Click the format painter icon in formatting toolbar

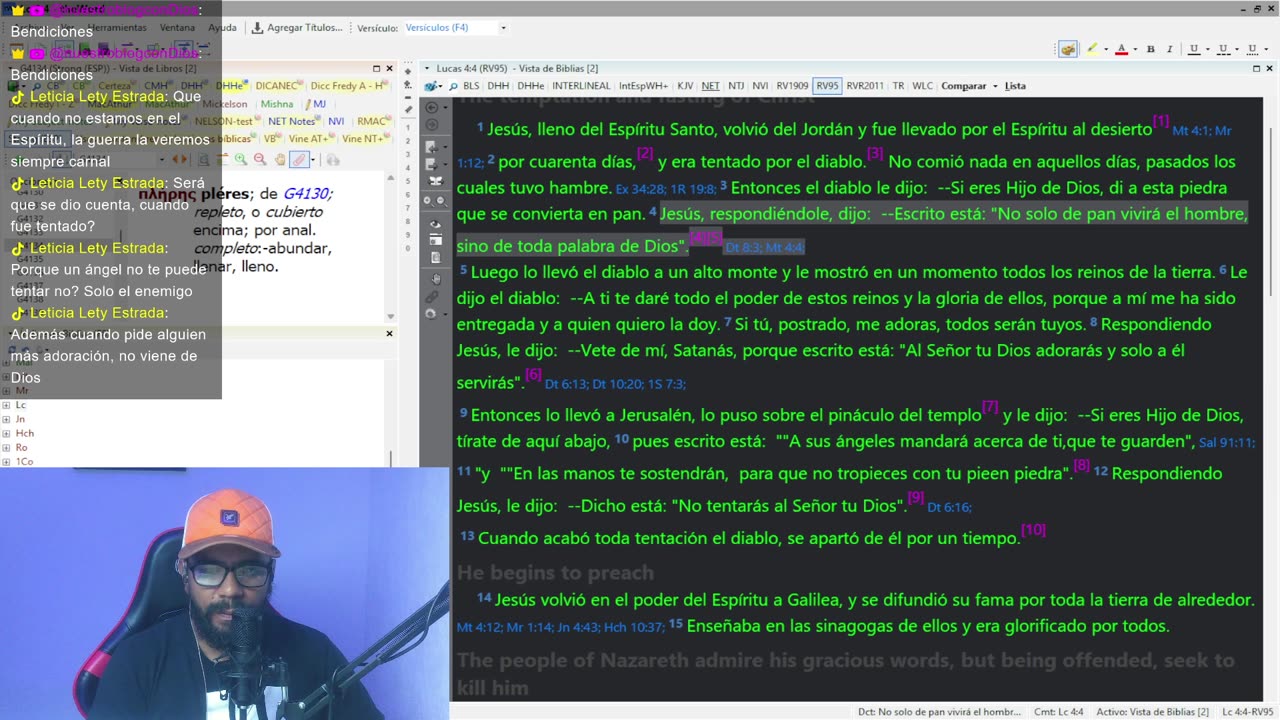(x=1068, y=49)
